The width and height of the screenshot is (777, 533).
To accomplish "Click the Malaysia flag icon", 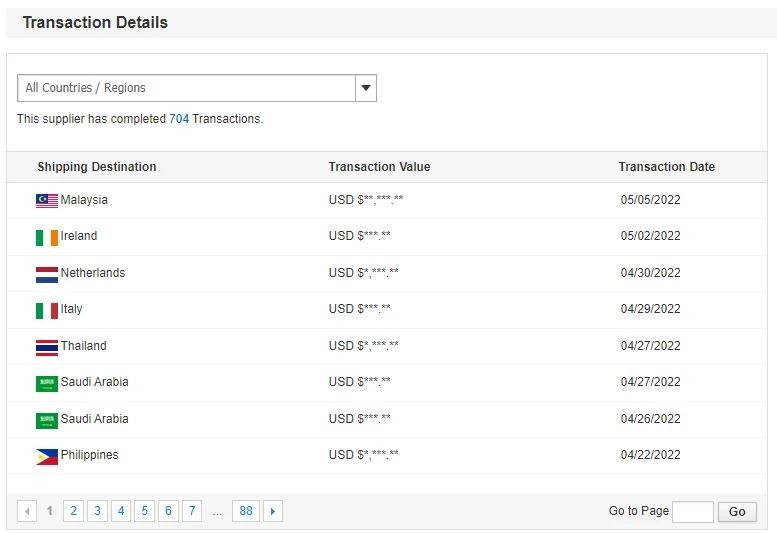I will click(47, 200).
